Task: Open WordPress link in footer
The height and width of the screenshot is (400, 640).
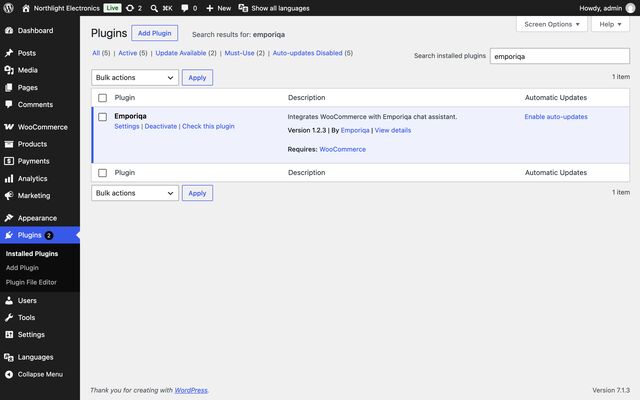Action: pyautogui.click(x=191, y=390)
